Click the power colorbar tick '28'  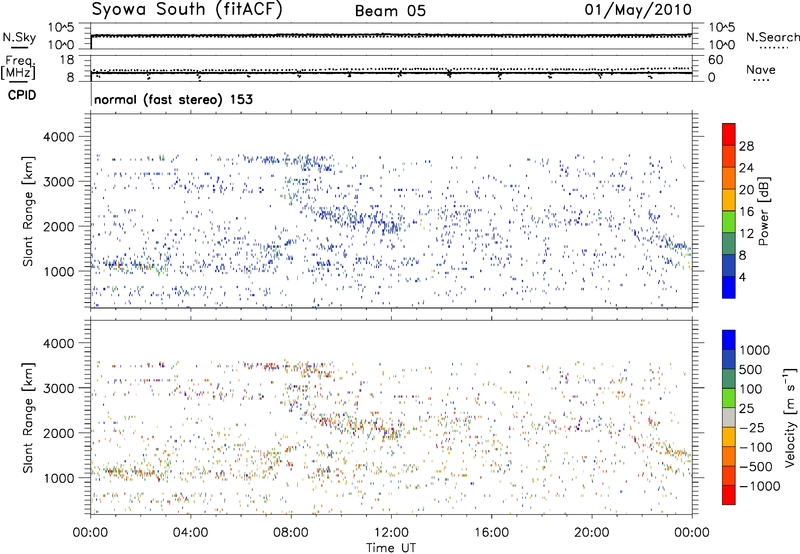coord(746,146)
